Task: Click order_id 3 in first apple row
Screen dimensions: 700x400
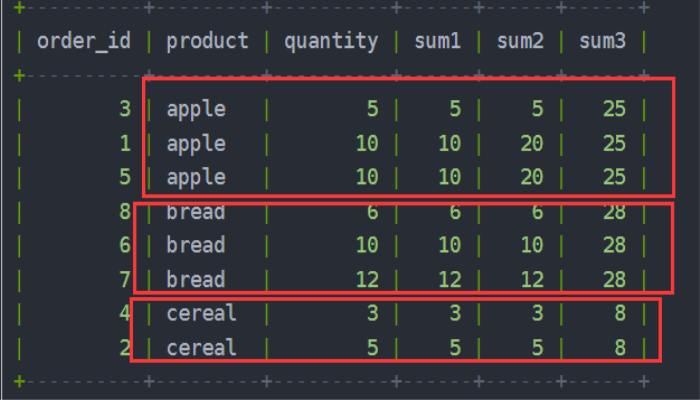Action: pos(125,109)
